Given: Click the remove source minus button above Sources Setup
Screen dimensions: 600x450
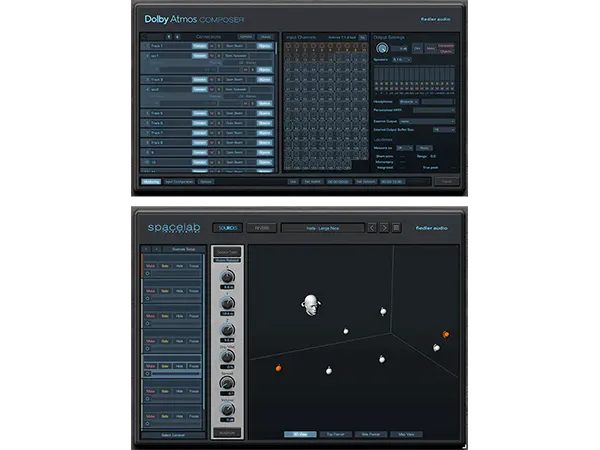Looking at the screenshot, I should tap(146, 249).
